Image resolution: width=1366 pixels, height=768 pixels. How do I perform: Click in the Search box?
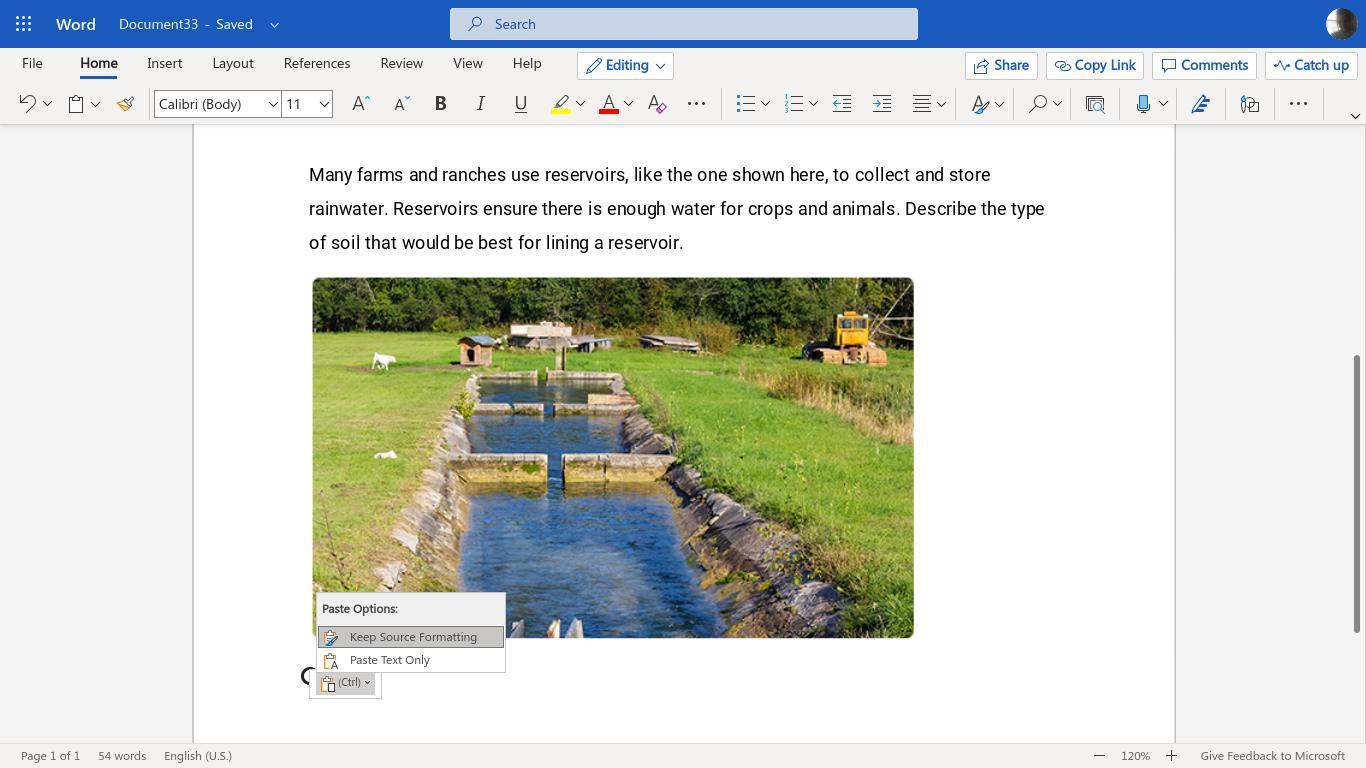pyautogui.click(x=683, y=24)
